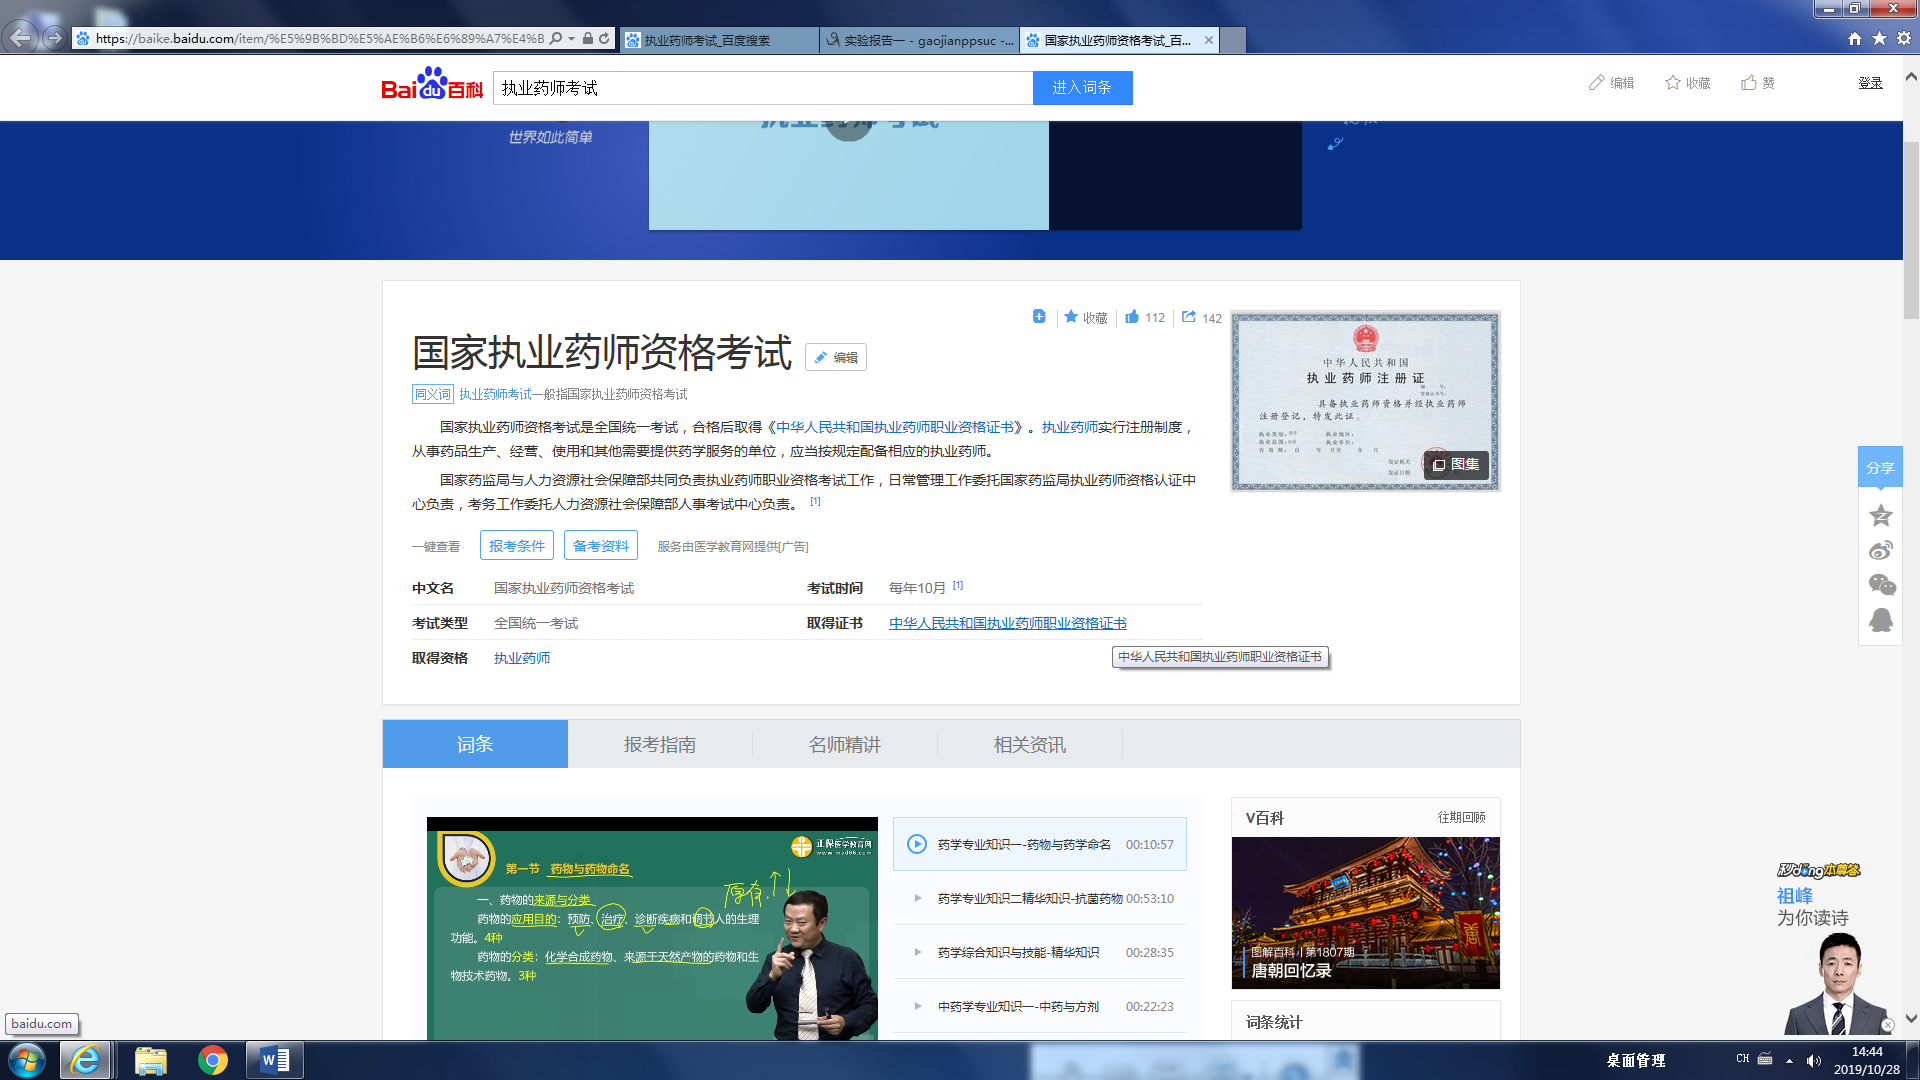Image resolution: width=1920 pixels, height=1080 pixels.
Task: Share to WeChat via sidebar icon
Action: 1880,585
